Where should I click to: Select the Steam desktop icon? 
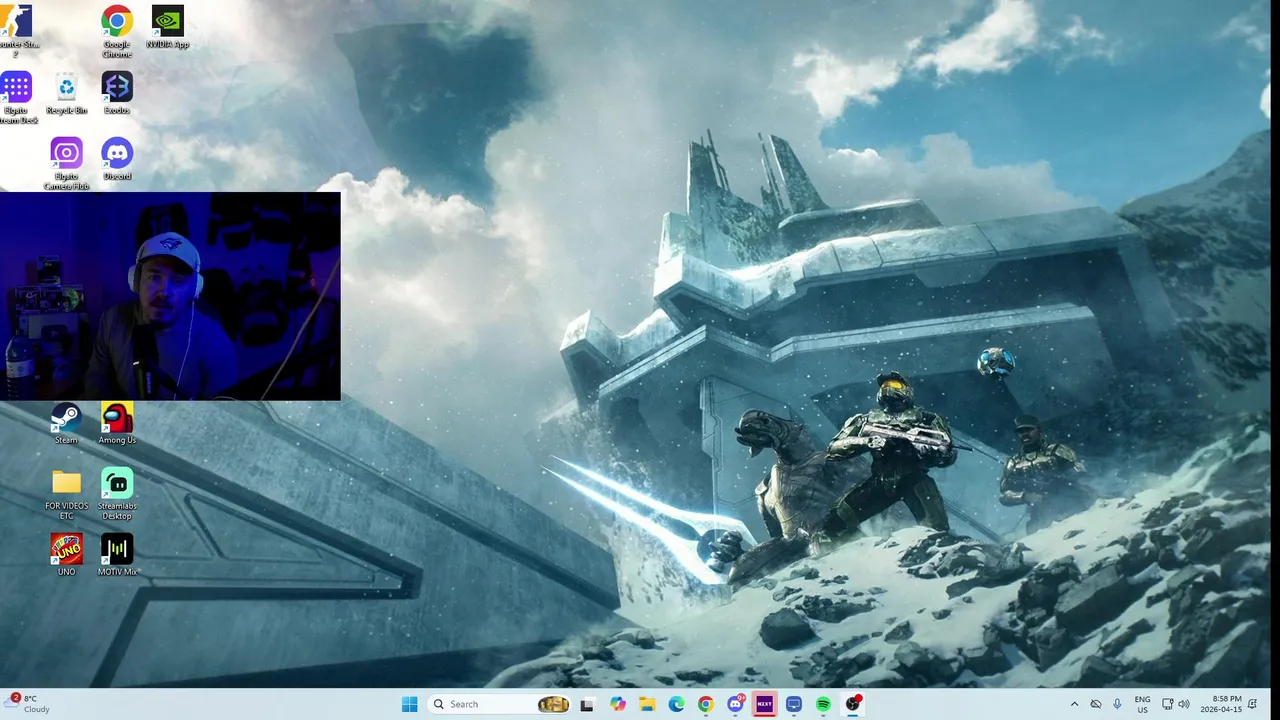pos(66,423)
